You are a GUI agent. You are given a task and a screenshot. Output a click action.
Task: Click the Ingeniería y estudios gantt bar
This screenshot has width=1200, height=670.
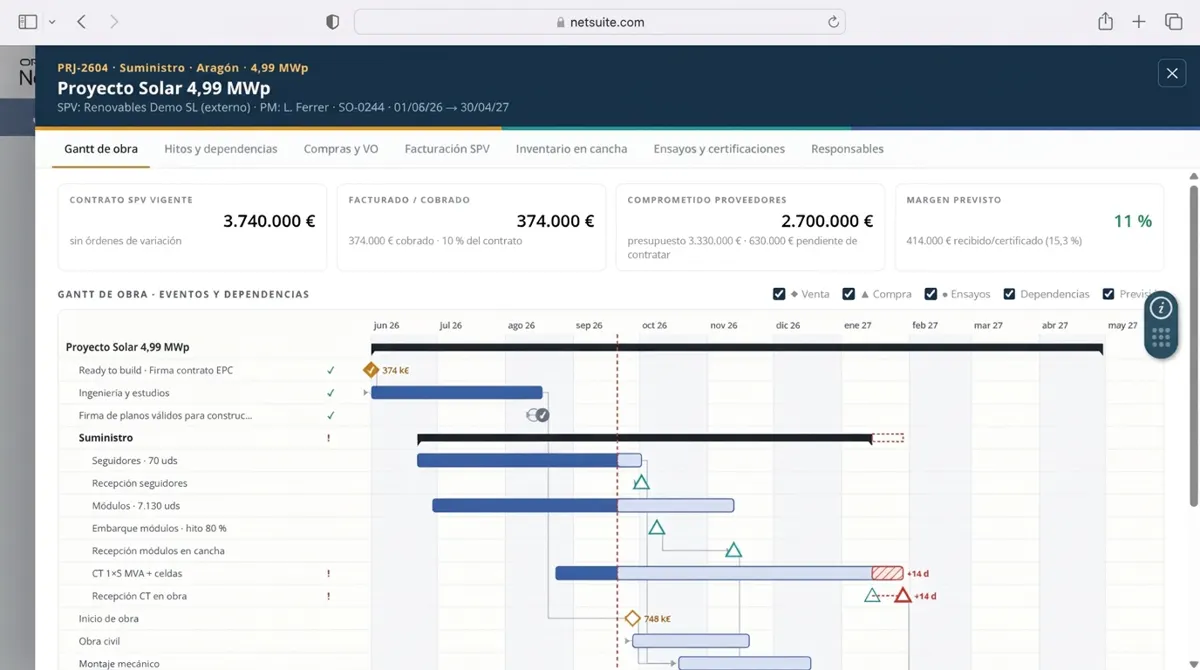(x=457, y=393)
